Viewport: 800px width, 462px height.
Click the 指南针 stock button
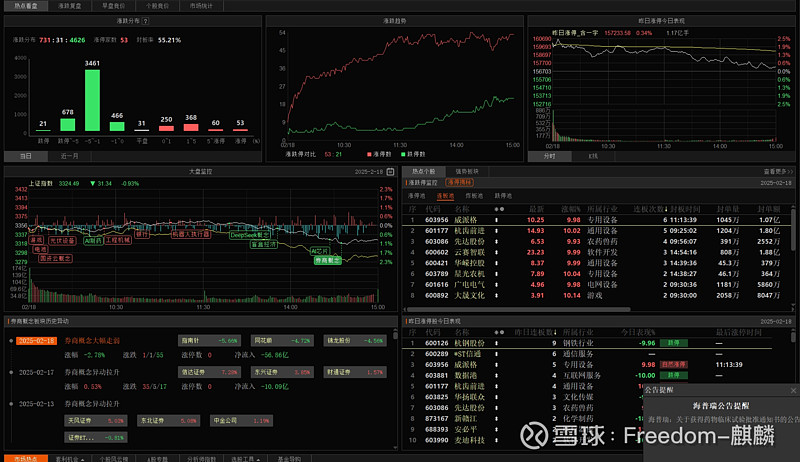pyautogui.click(x=209, y=341)
